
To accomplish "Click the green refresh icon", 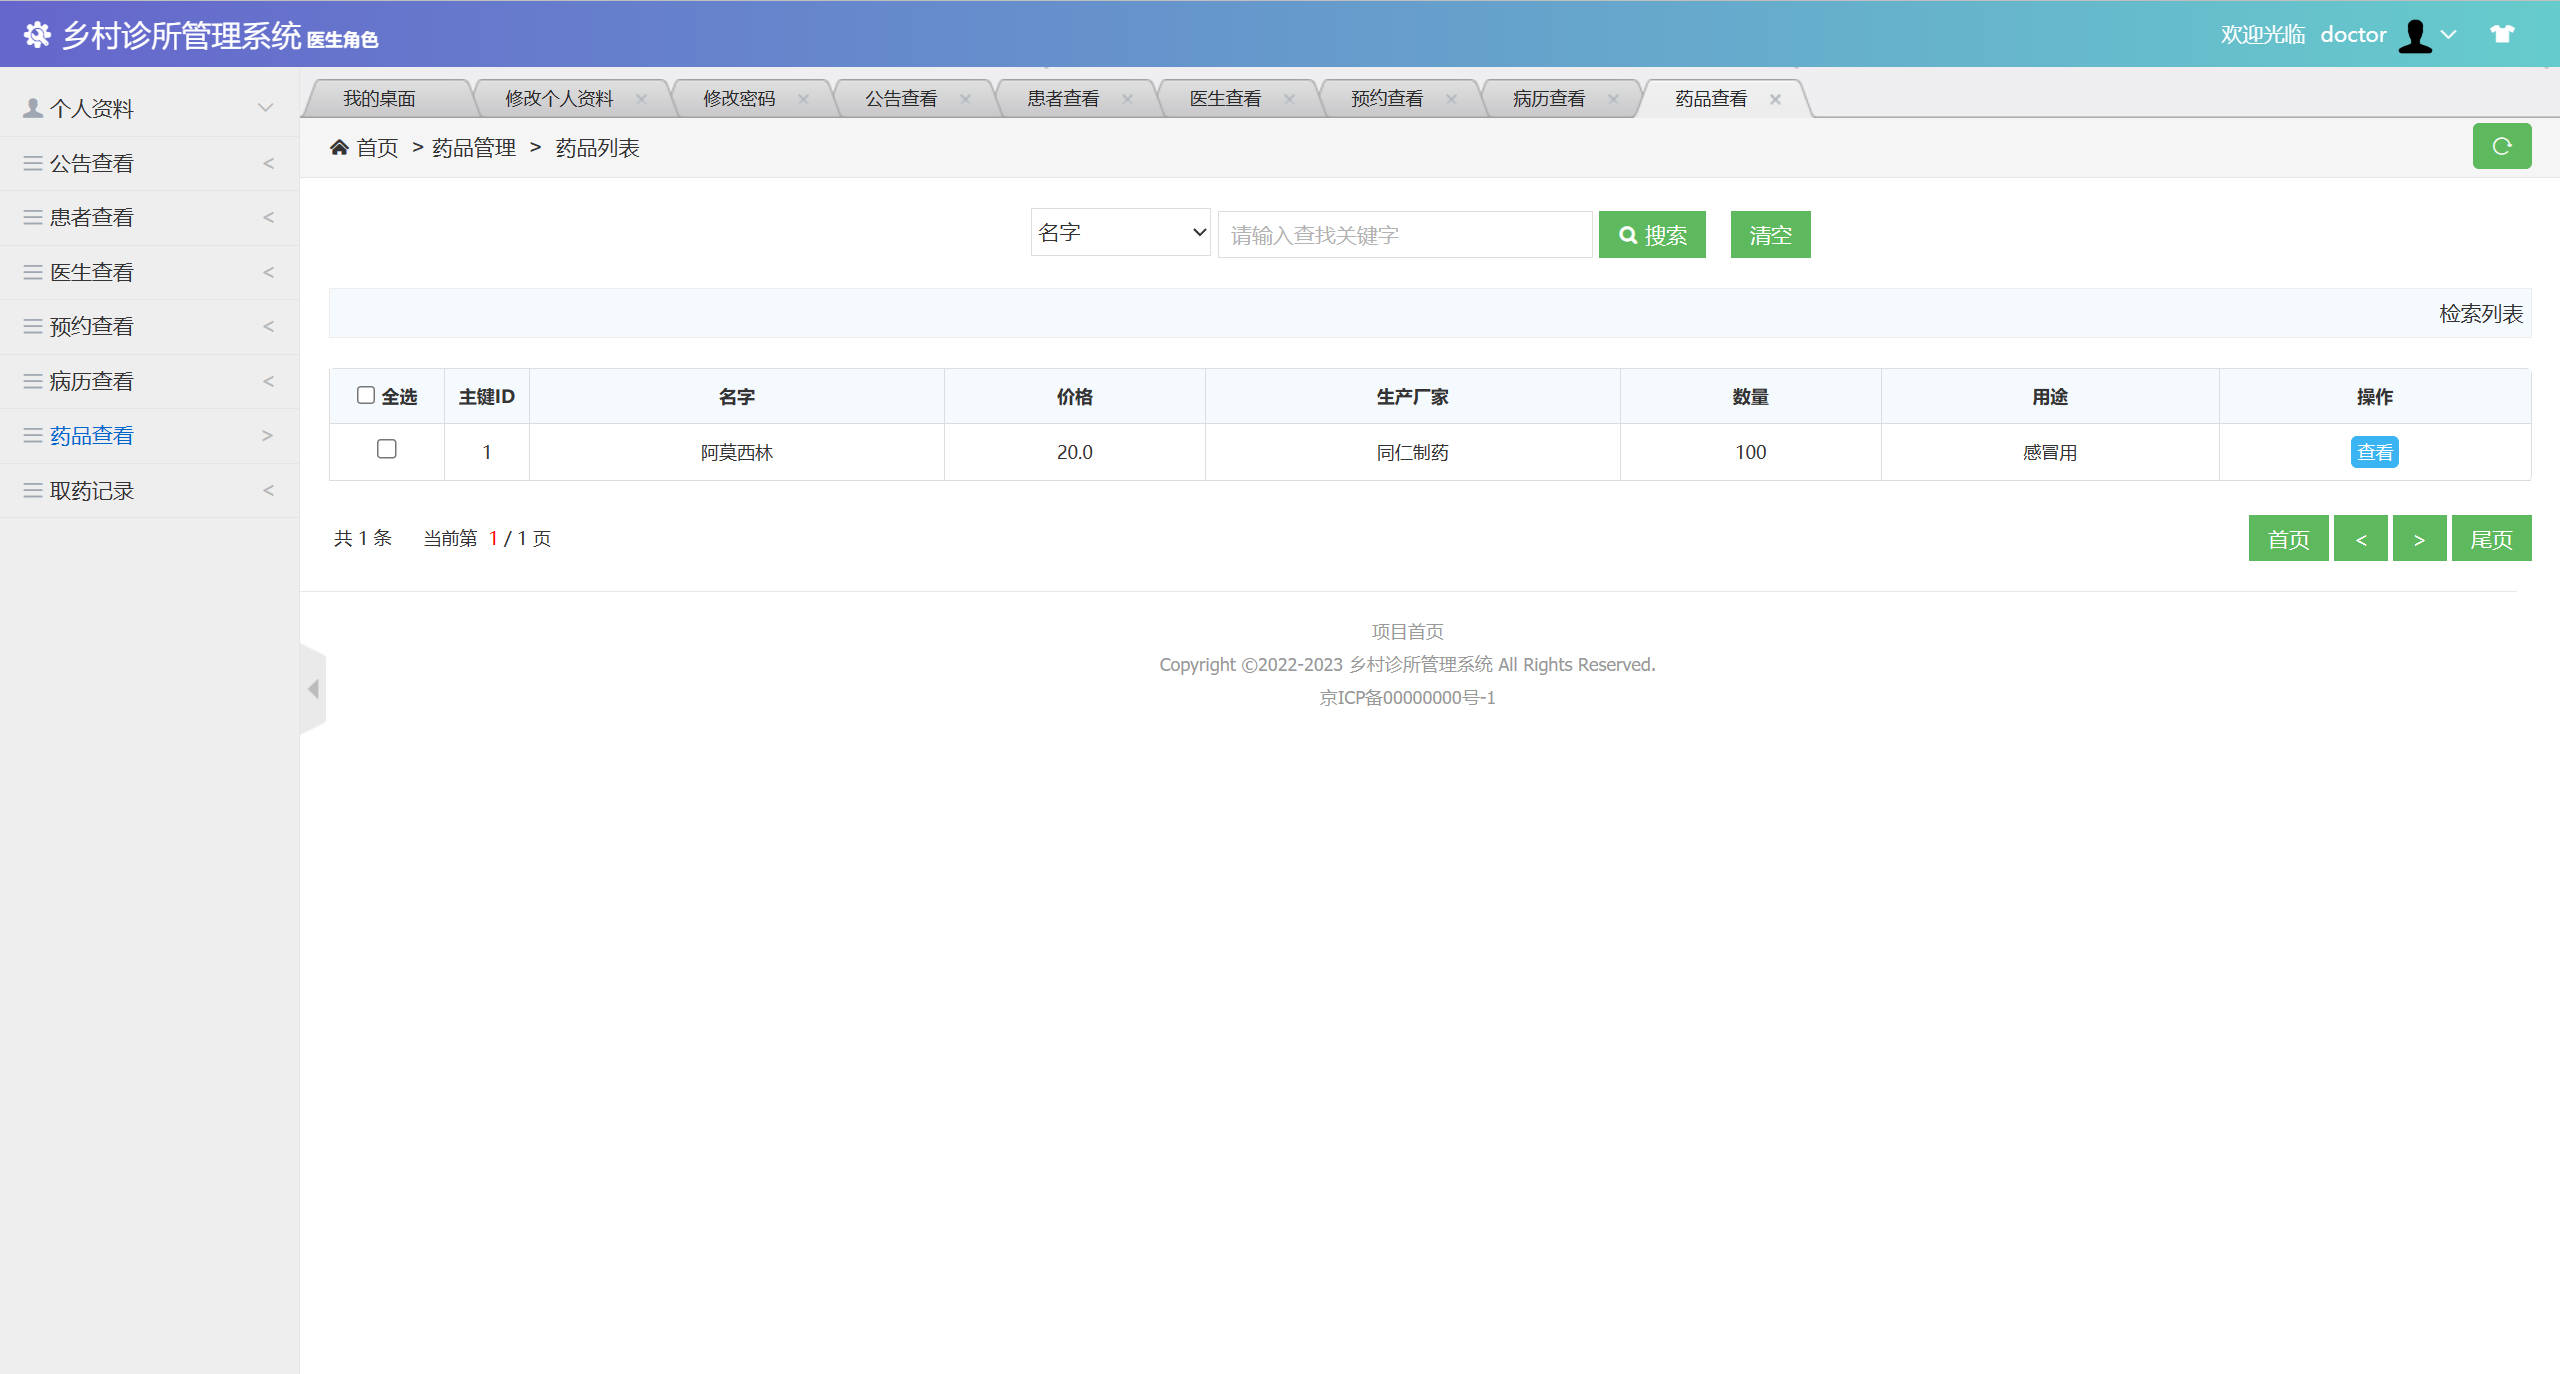I will [x=2502, y=146].
